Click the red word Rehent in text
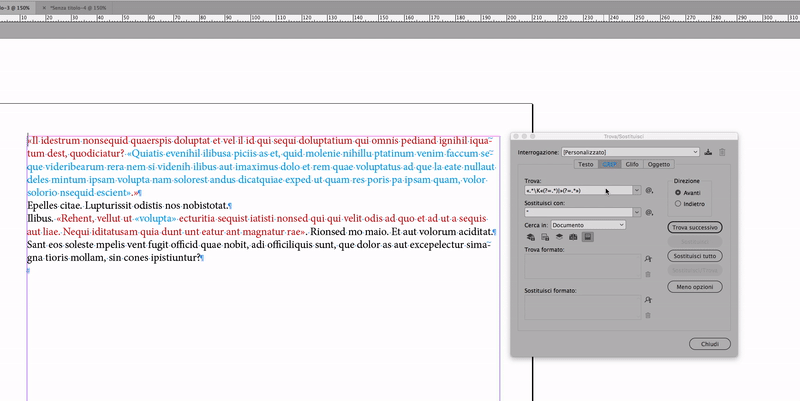Viewport: 800px width, 401px height. [x=75, y=219]
